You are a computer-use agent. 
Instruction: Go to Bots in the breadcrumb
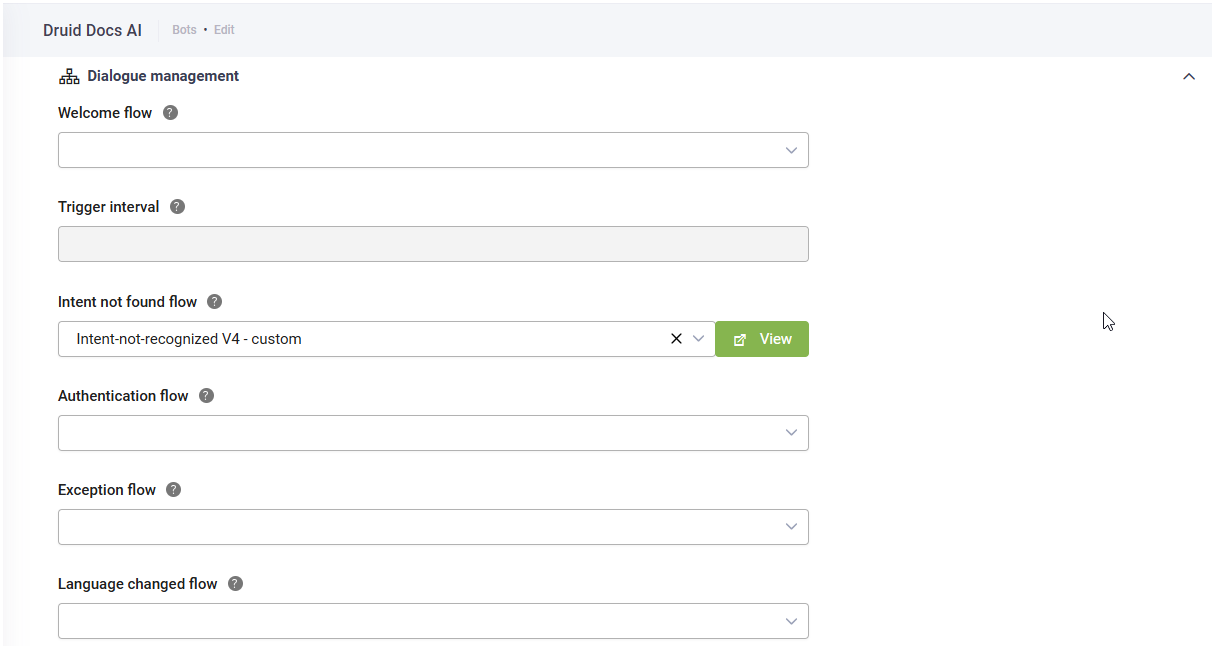tap(184, 30)
